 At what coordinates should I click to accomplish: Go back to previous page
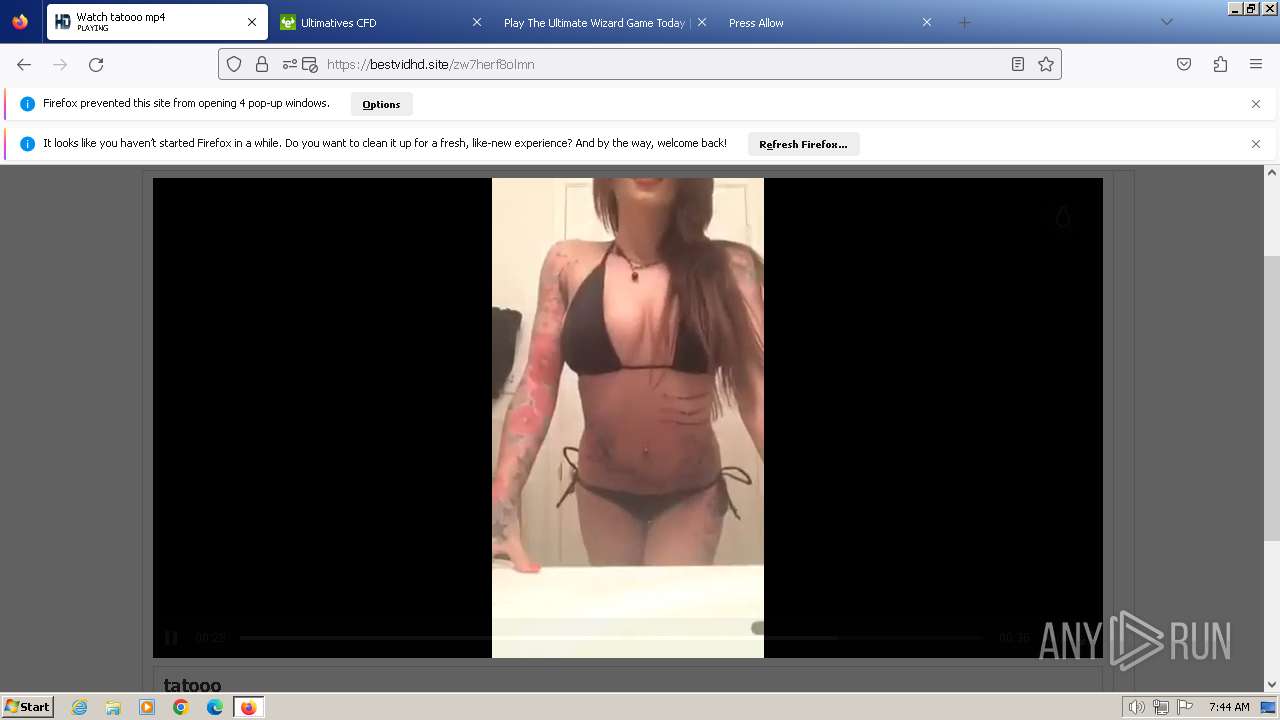[24, 64]
